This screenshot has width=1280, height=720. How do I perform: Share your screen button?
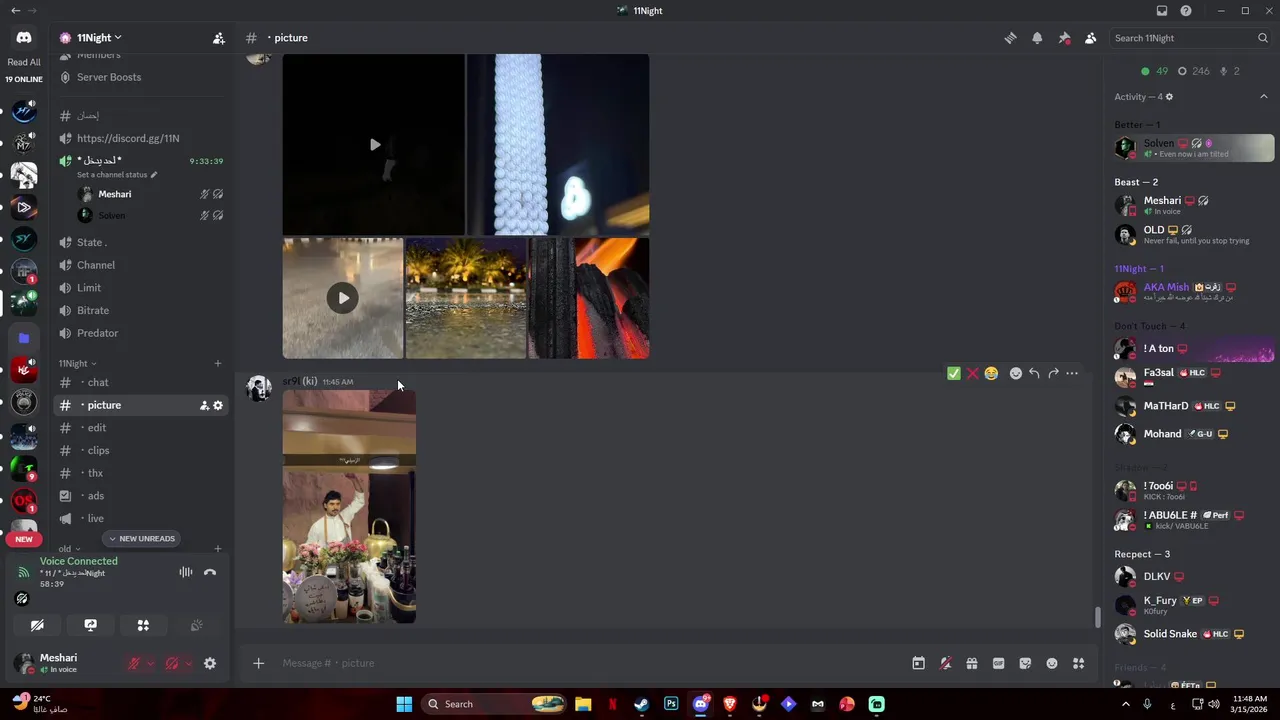coord(90,625)
